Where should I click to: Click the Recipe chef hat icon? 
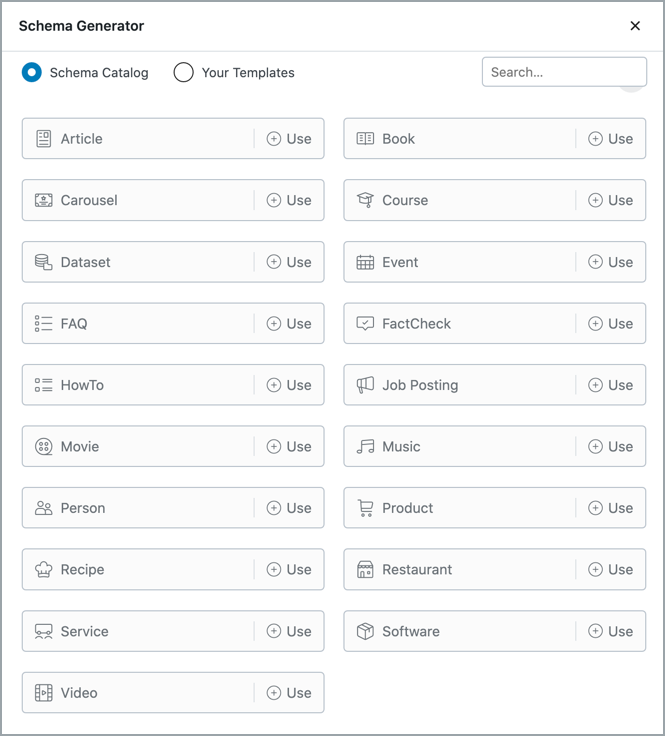pyautogui.click(x=44, y=569)
